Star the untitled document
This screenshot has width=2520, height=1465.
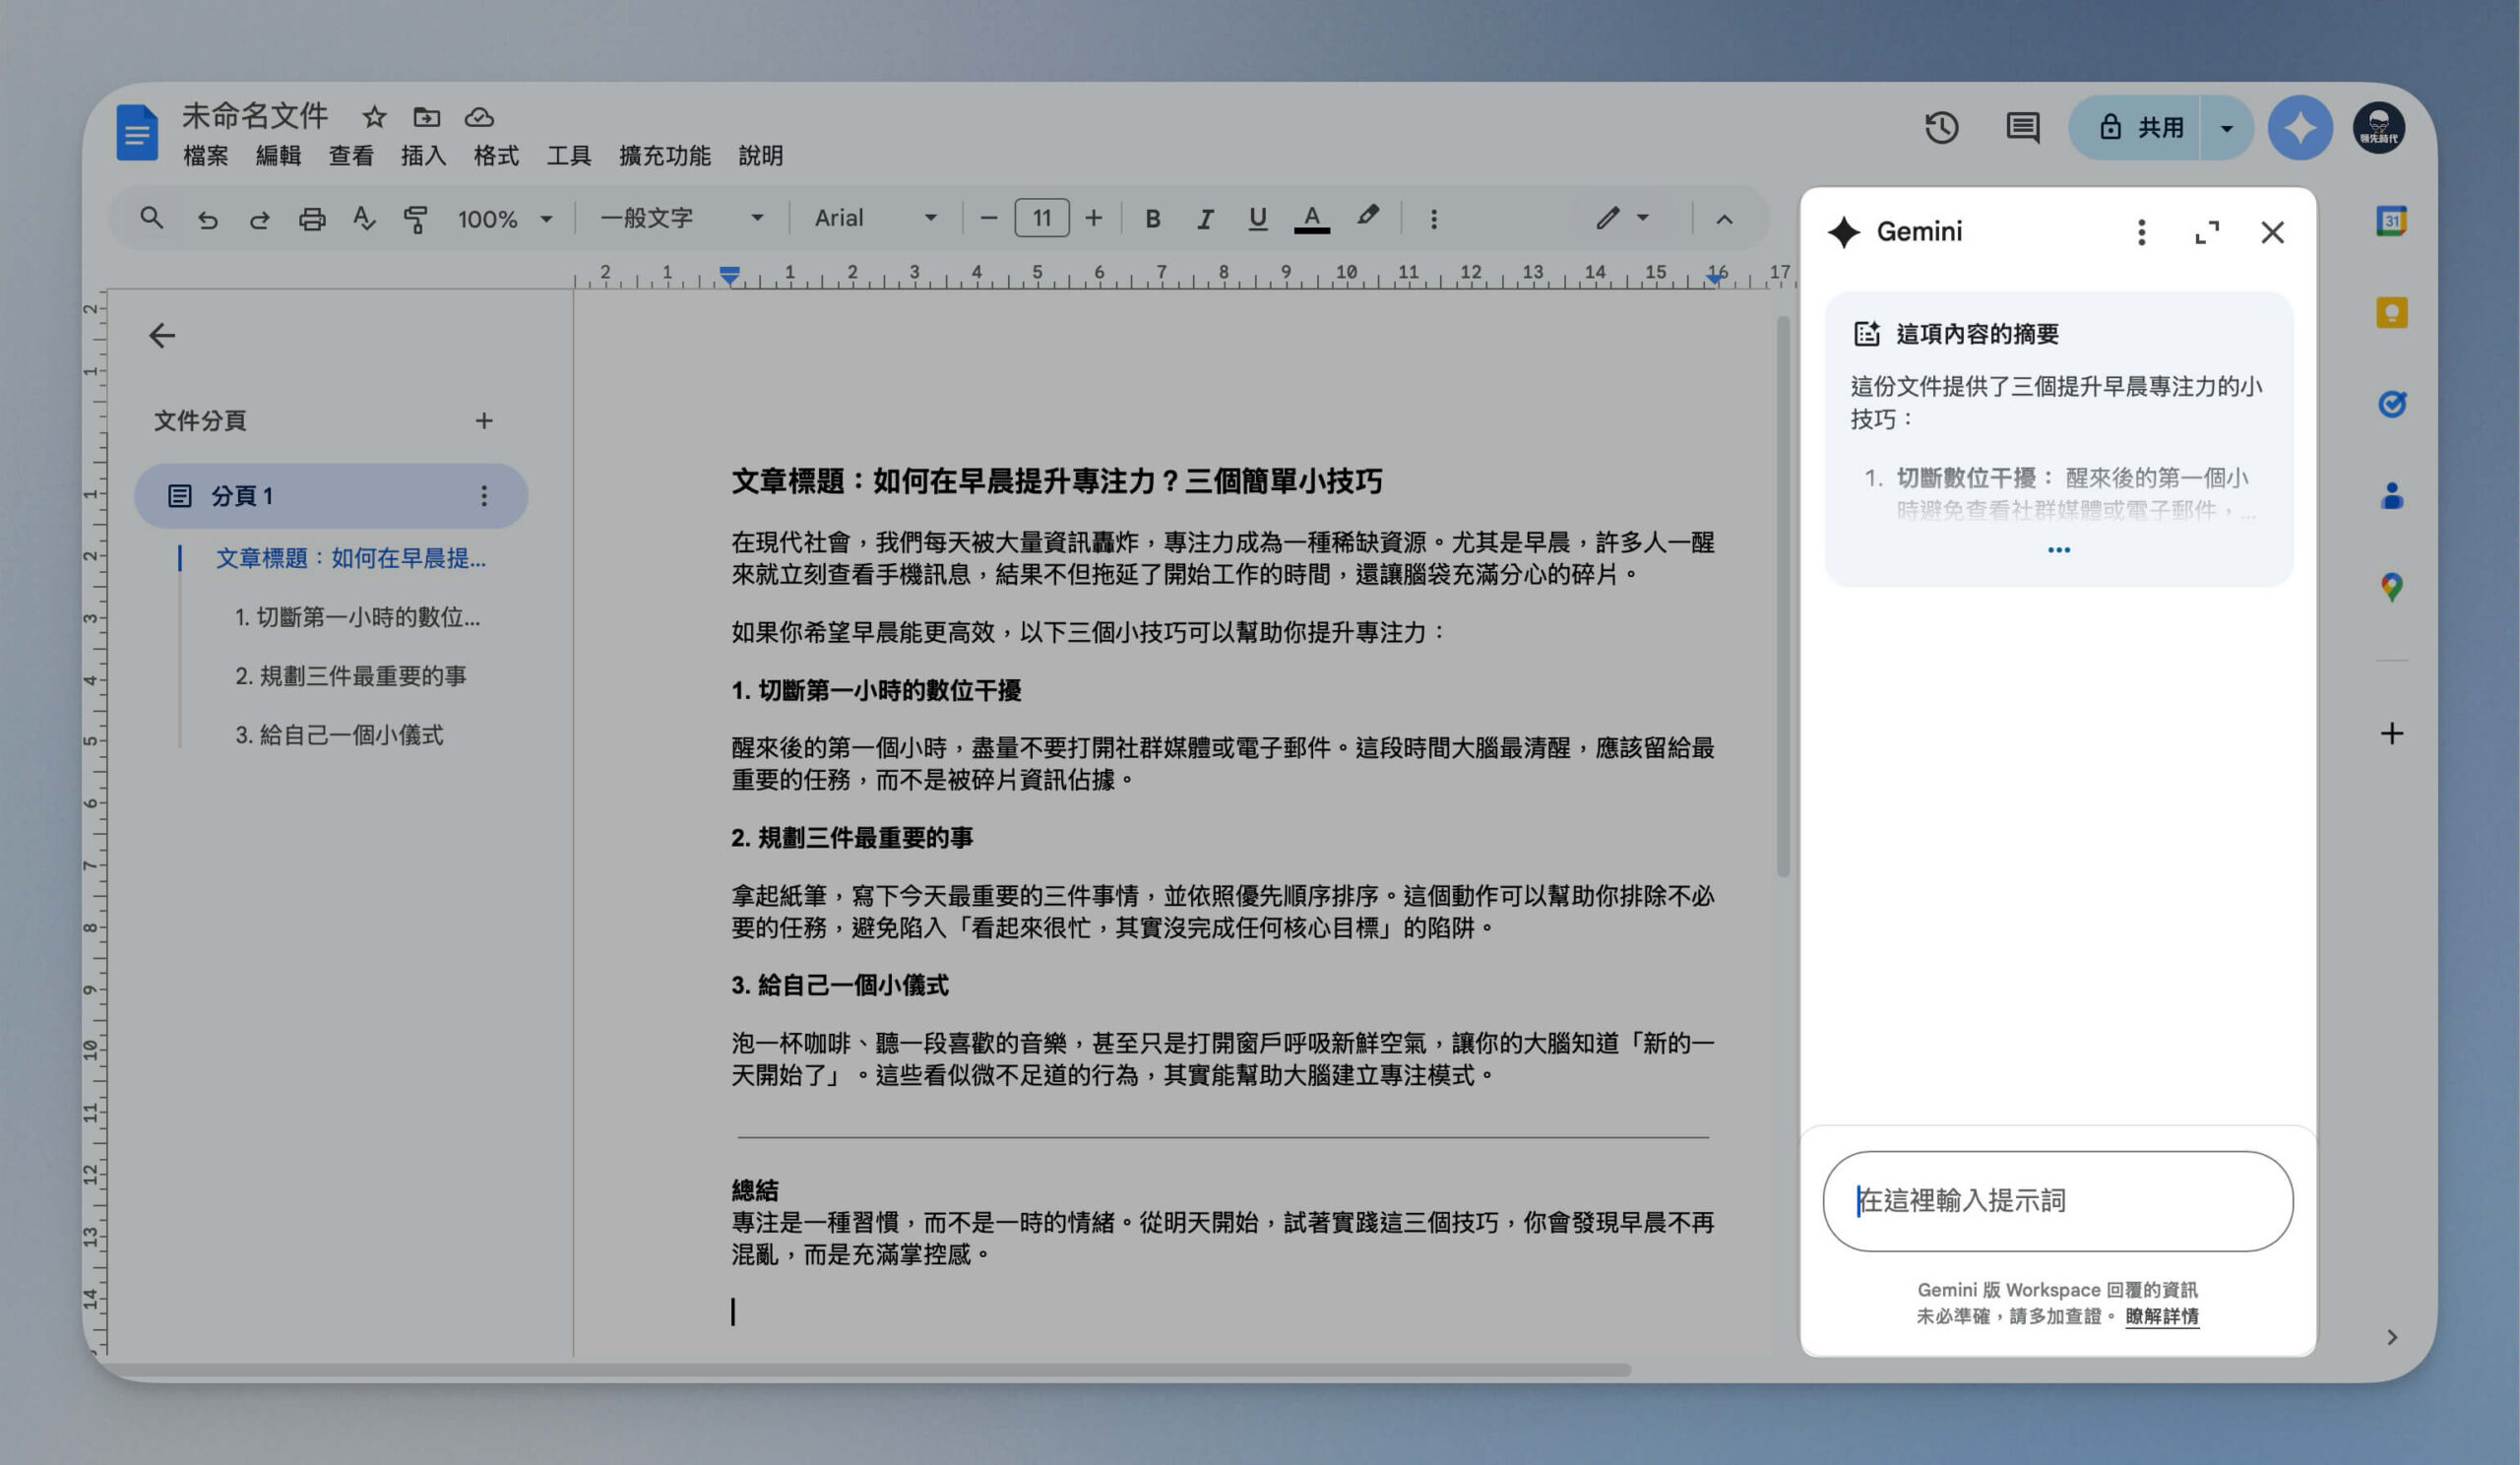(374, 117)
